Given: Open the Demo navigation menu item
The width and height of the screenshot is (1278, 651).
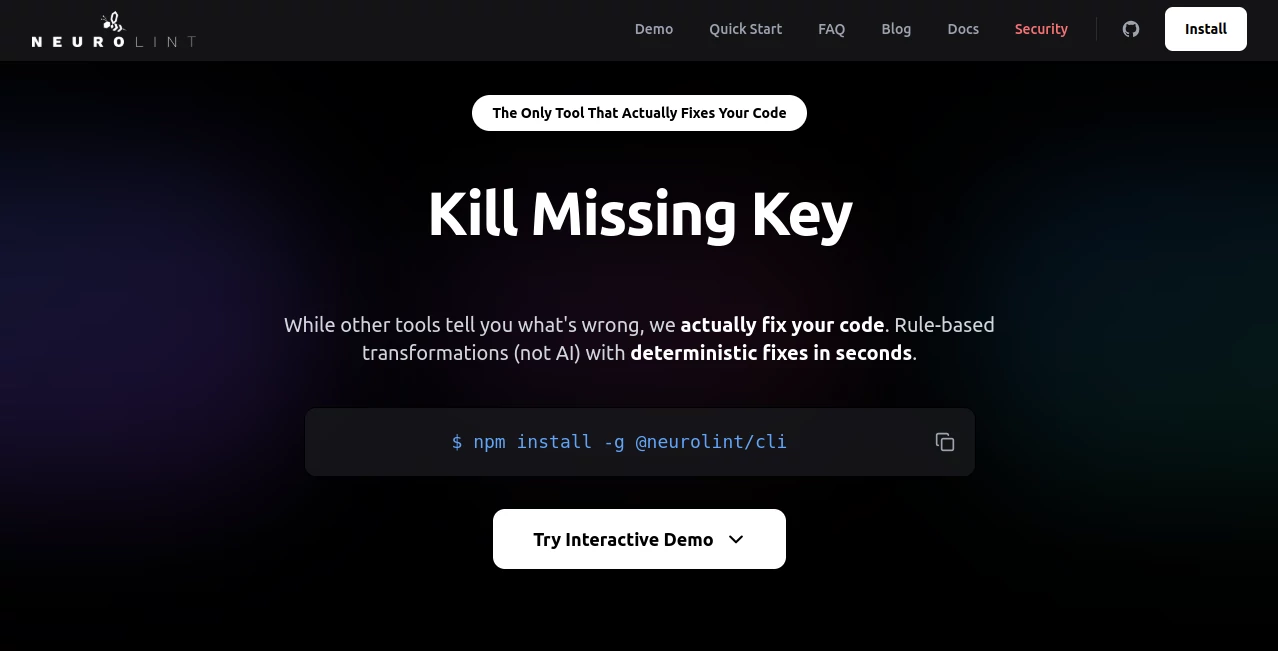Looking at the screenshot, I should [x=653, y=29].
